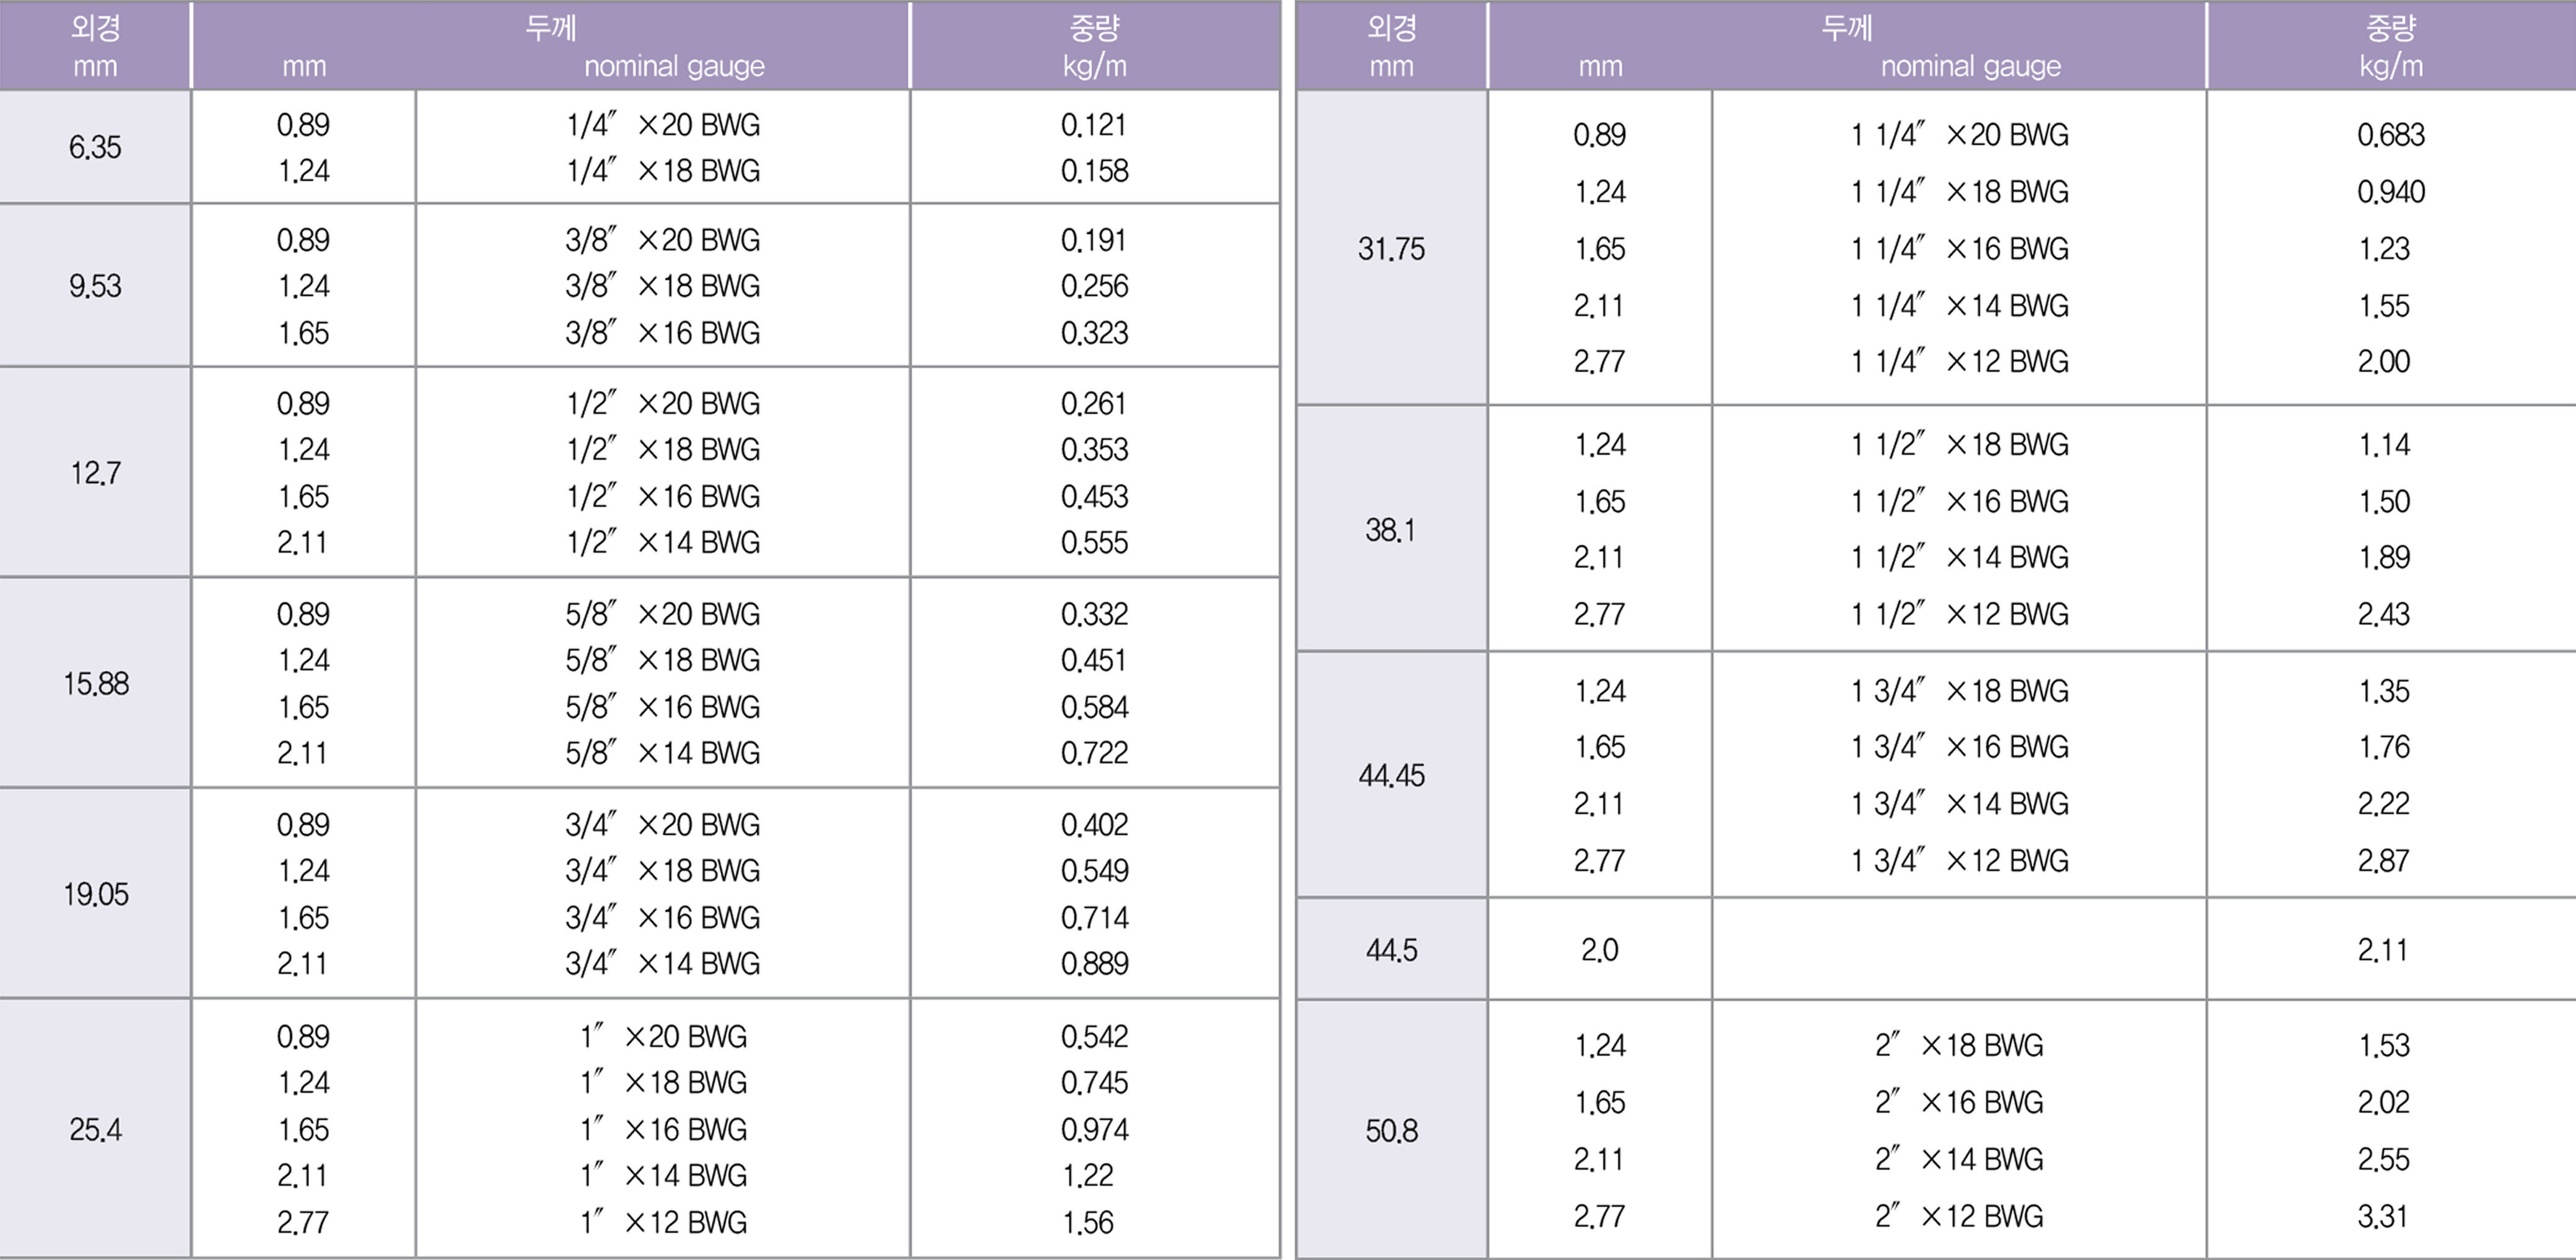Click the 15.88 outer diameter cell

95,683
